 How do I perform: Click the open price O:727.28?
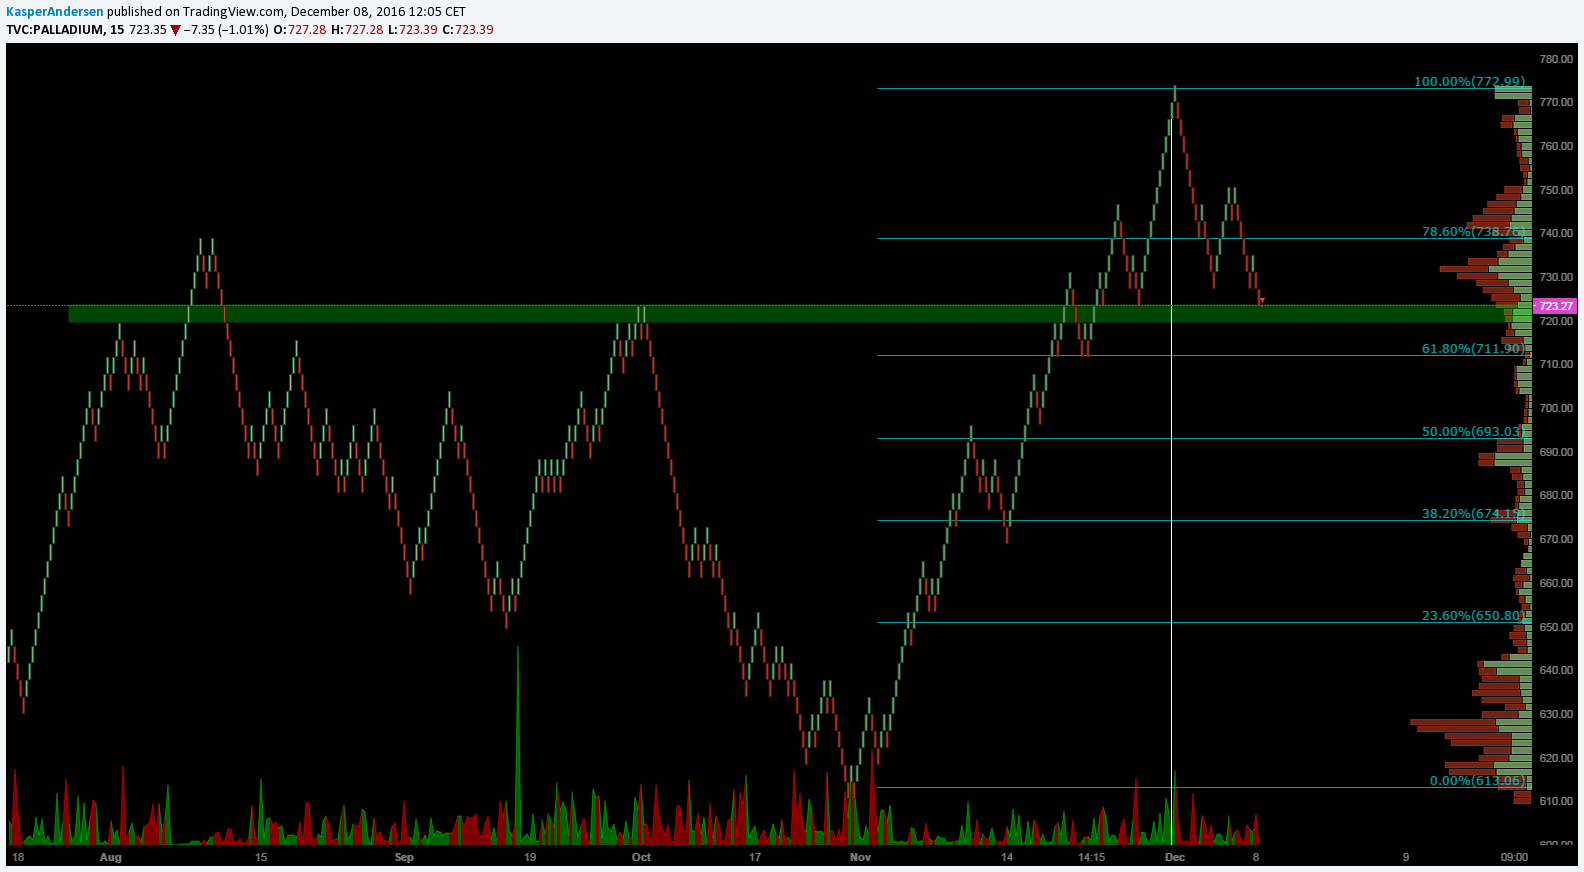pyautogui.click(x=300, y=30)
